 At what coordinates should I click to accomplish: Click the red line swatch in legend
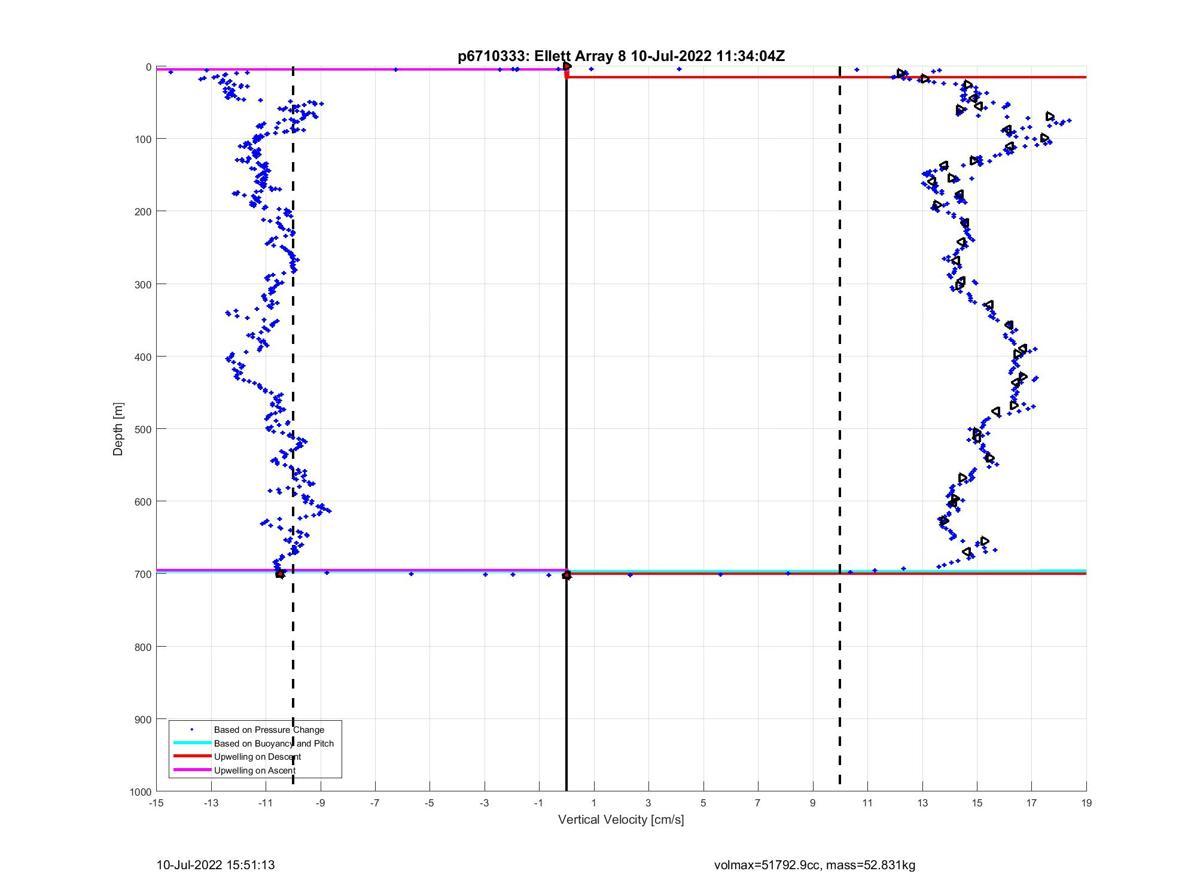(x=191, y=757)
